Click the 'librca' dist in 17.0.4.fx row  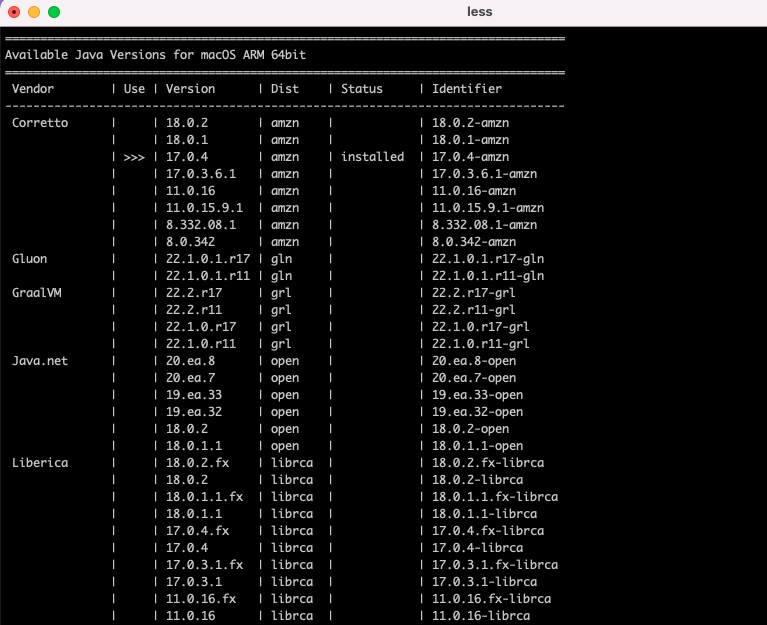292,531
